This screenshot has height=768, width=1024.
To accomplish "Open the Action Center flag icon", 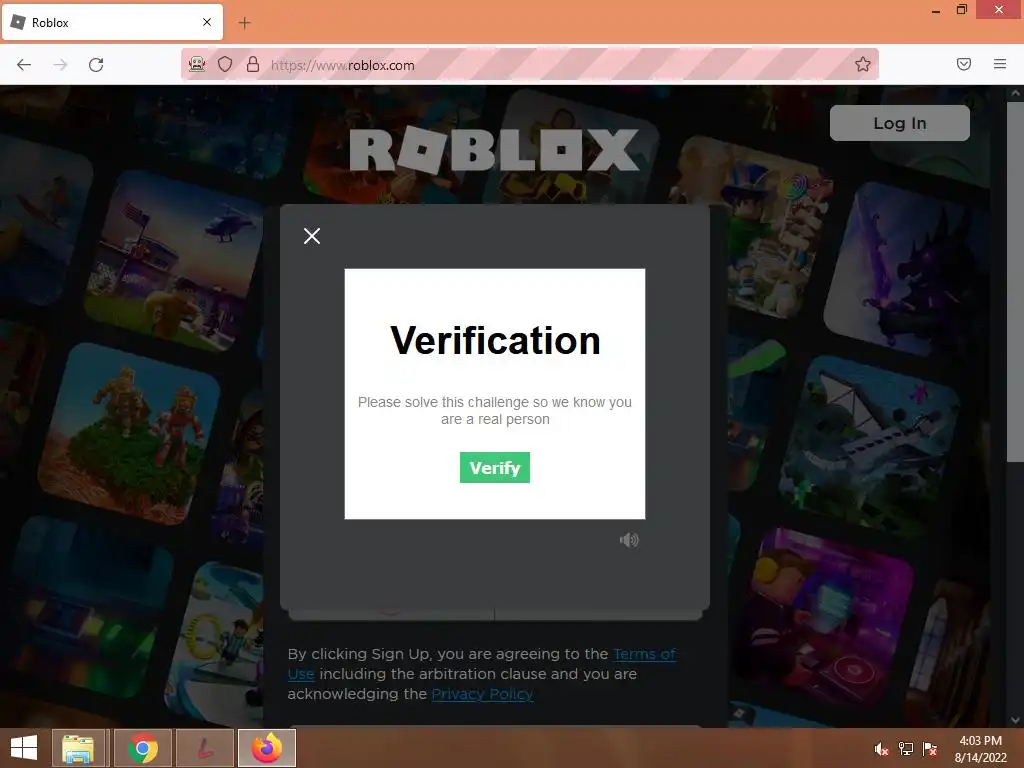I will (929, 749).
